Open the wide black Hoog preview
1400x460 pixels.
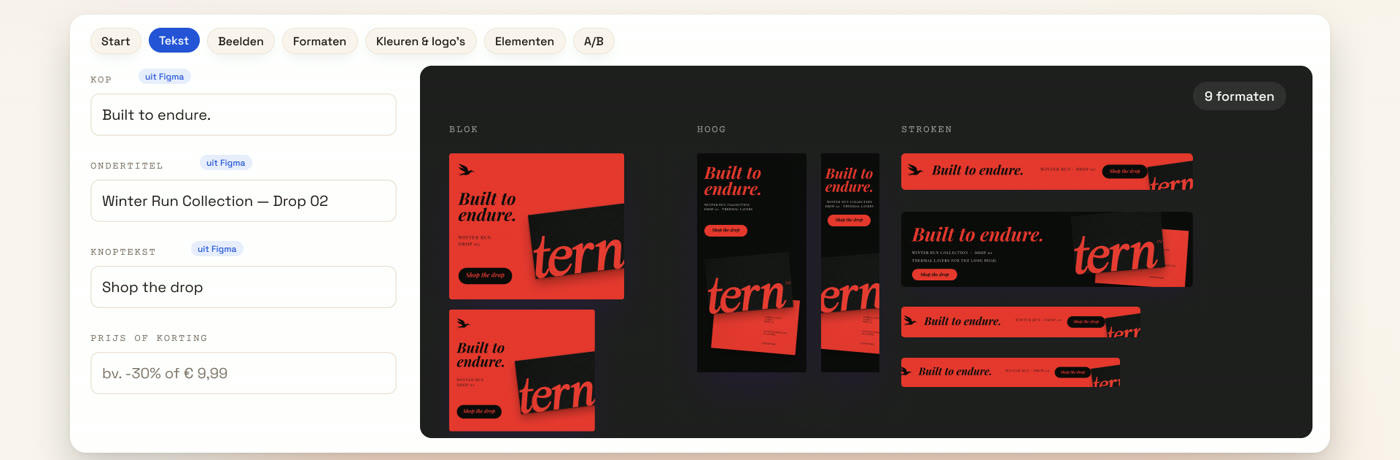click(x=751, y=262)
